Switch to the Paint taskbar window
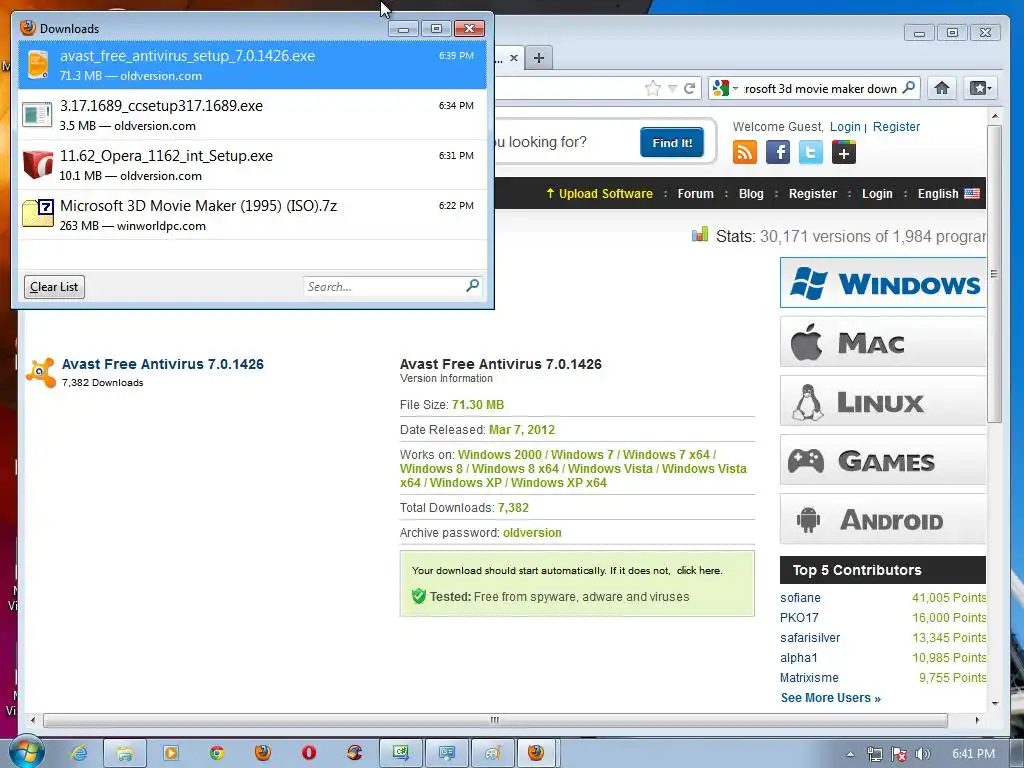This screenshot has height=768, width=1024. [493, 753]
